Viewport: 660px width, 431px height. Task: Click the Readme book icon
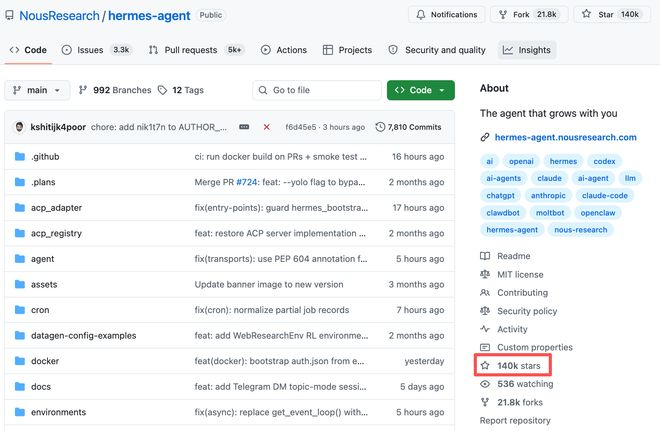[485, 256]
